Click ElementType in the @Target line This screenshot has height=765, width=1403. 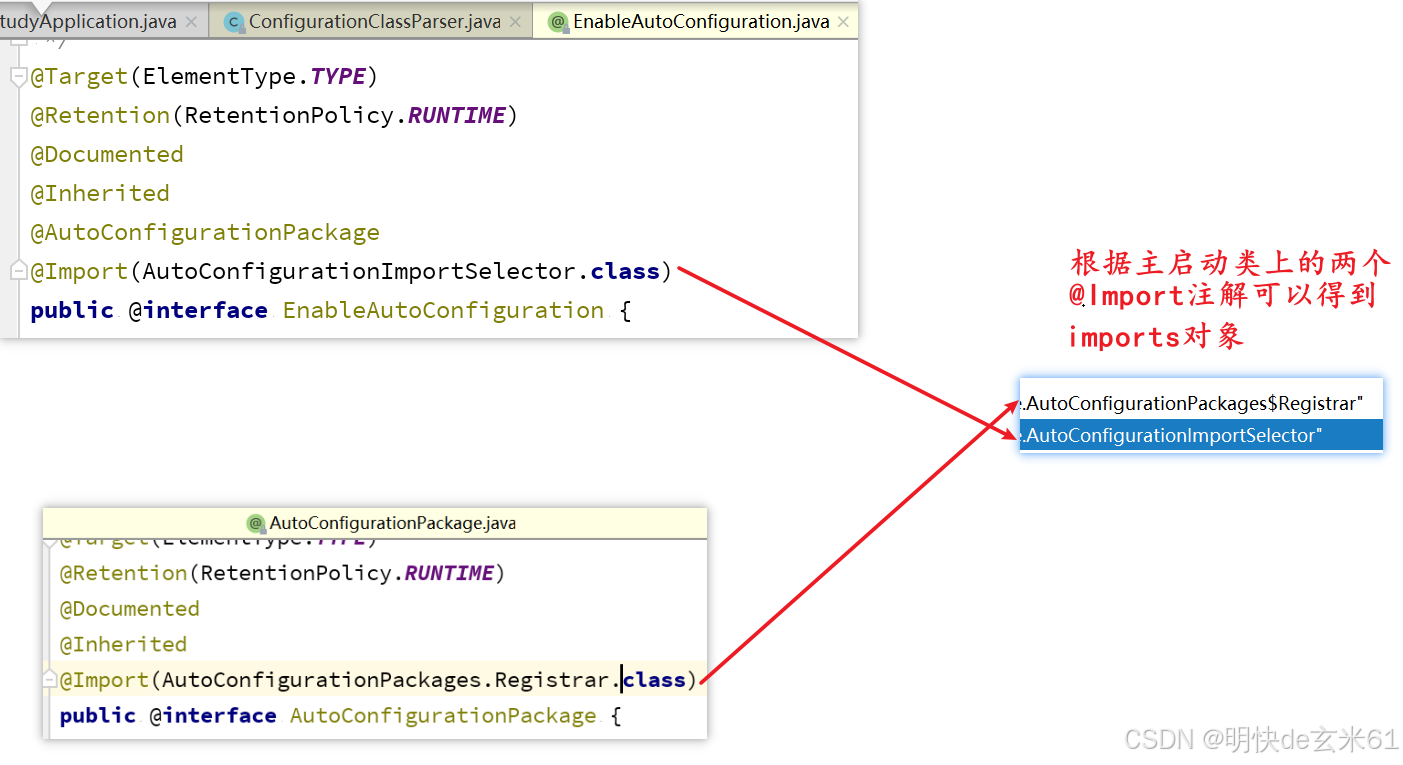219,77
